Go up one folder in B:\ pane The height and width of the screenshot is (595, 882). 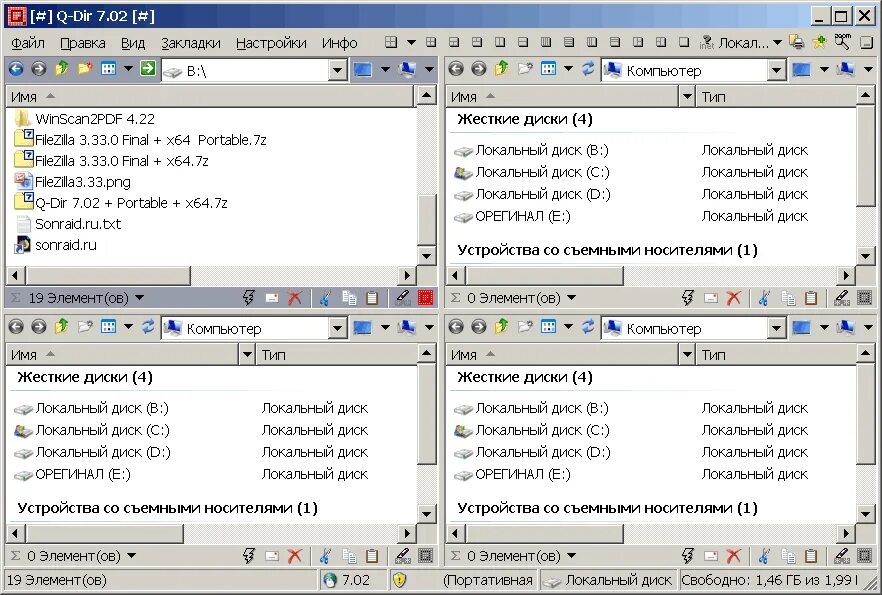pos(61,69)
